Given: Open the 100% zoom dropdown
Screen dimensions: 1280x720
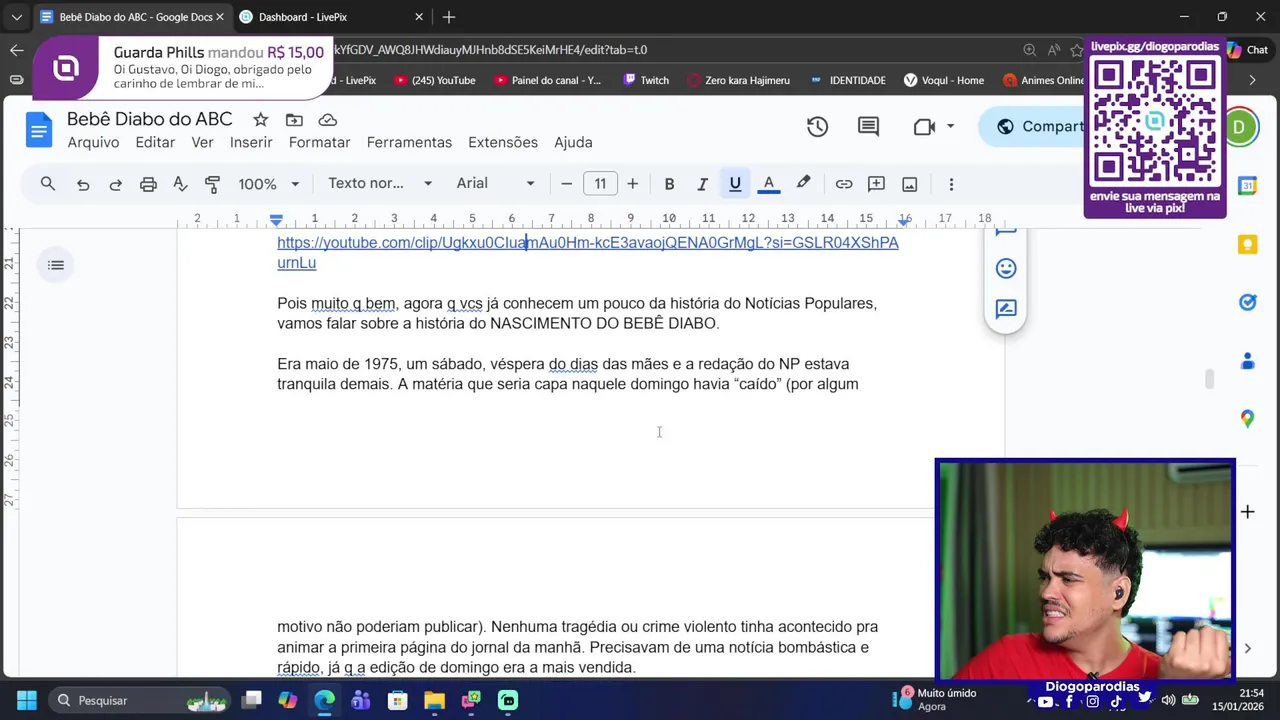Looking at the screenshot, I should tap(268, 184).
